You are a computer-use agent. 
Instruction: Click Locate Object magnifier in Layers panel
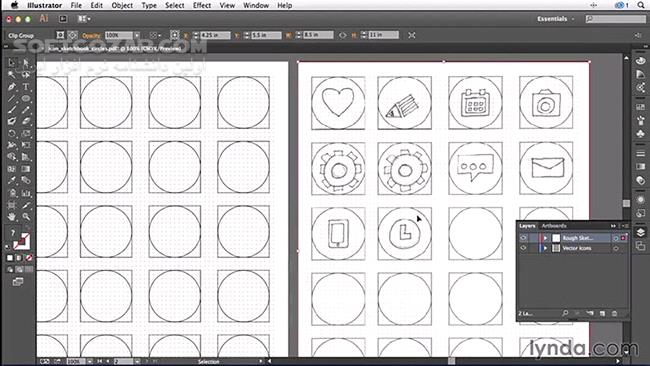pyautogui.click(x=565, y=313)
